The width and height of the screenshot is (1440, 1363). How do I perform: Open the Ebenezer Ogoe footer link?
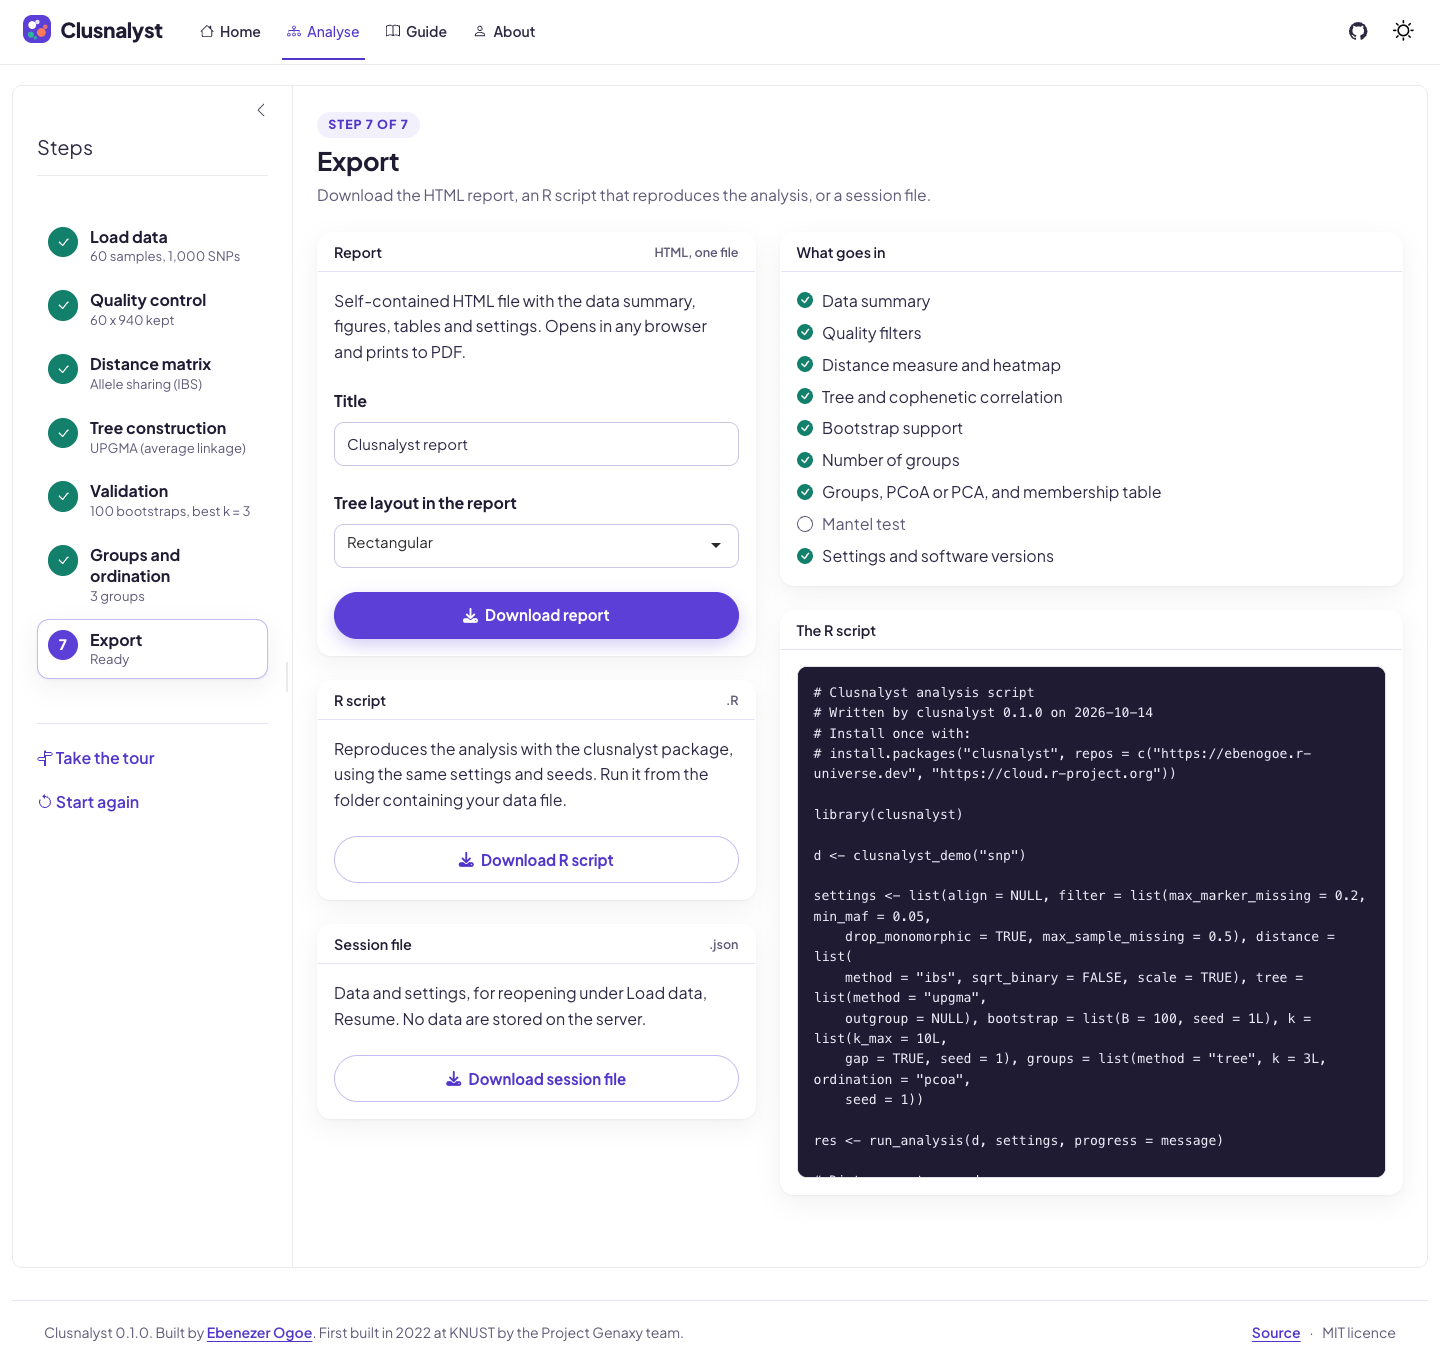pyautogui.click(x=259, y=1333)
